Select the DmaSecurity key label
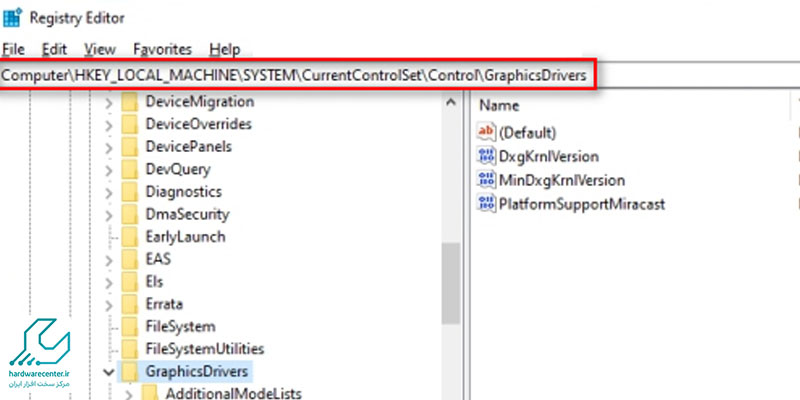The height and width of the screenshot is (400, 800). [187, 214]
